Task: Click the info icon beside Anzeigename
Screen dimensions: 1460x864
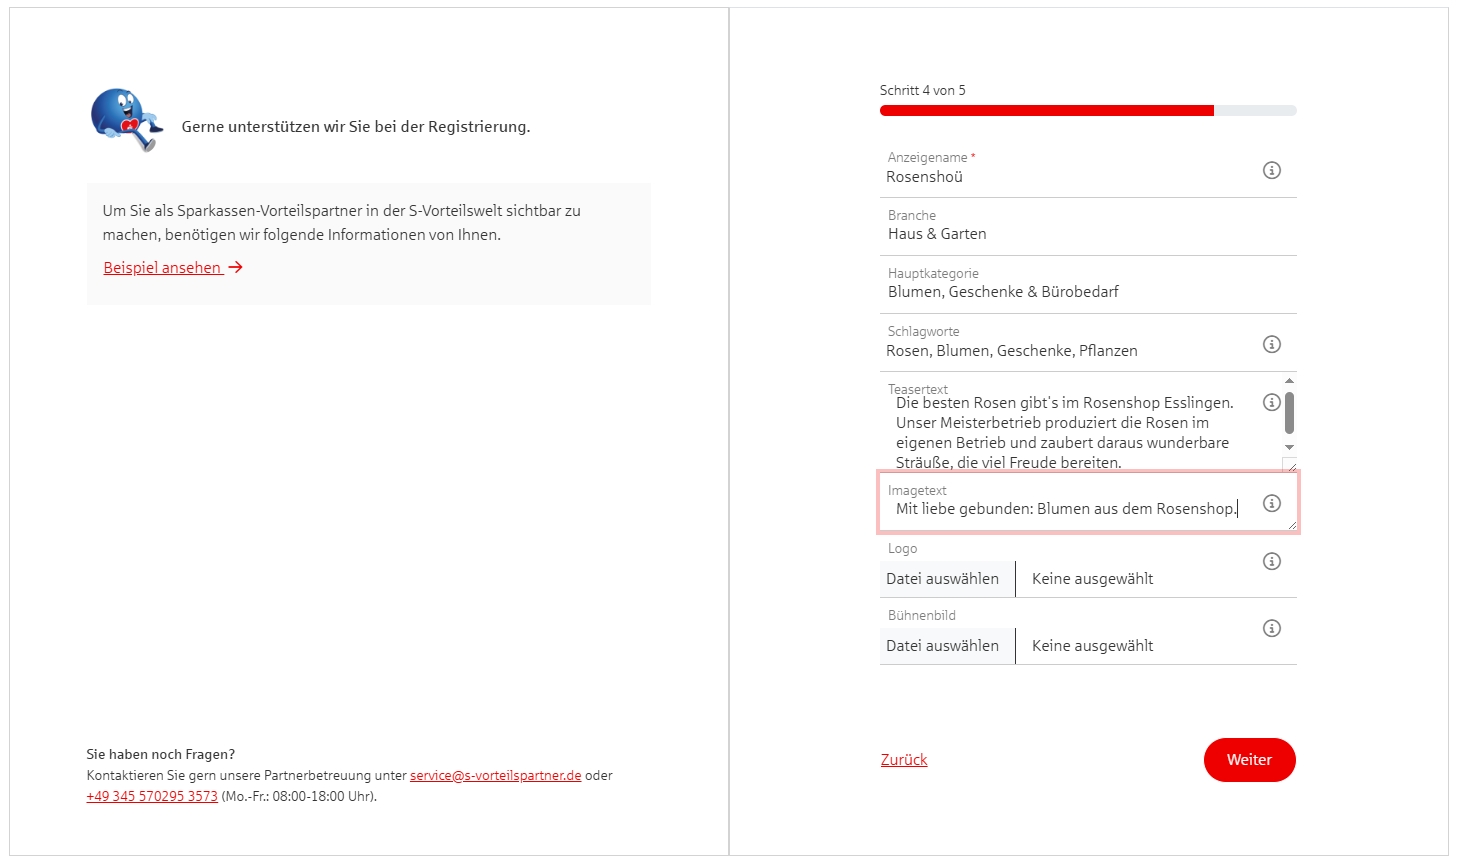Action: (x=1272, y=170)
